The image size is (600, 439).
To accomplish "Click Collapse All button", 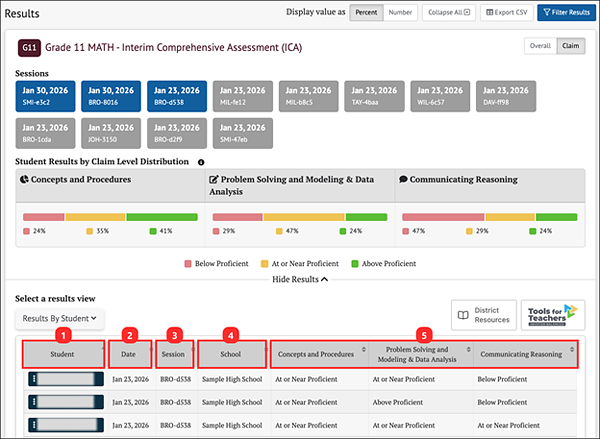I will coord(449,13).
